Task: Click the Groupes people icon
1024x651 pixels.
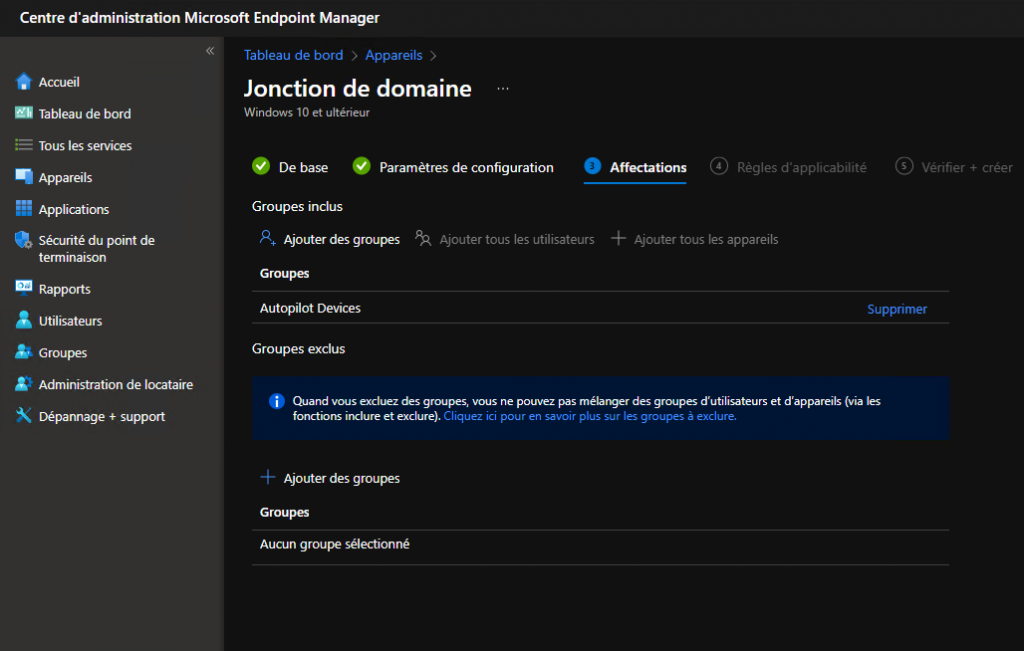Action: click(24, 352)
